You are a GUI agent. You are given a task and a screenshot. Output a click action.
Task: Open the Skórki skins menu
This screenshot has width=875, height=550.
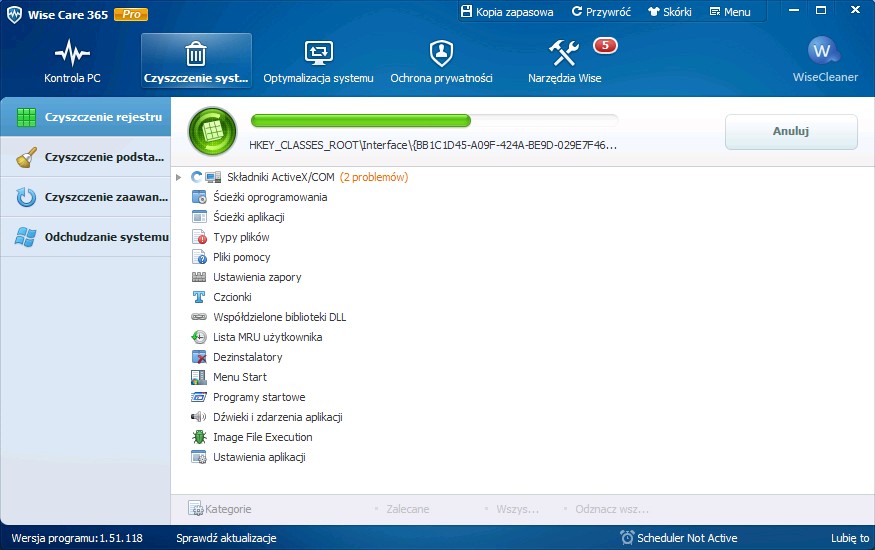670,12
